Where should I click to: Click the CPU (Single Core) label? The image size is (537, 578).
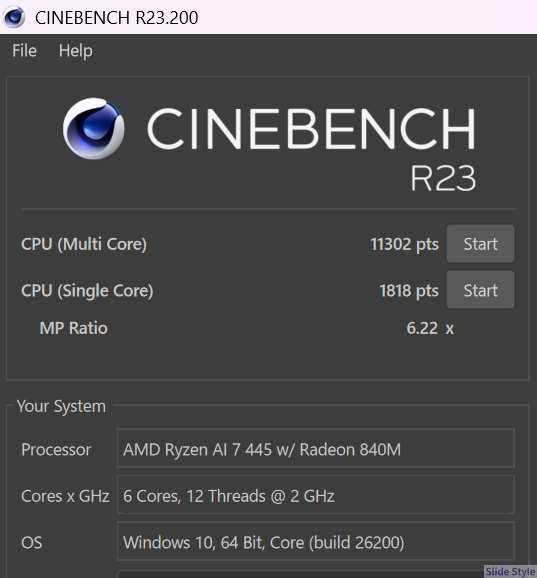[x=87, y=291]
